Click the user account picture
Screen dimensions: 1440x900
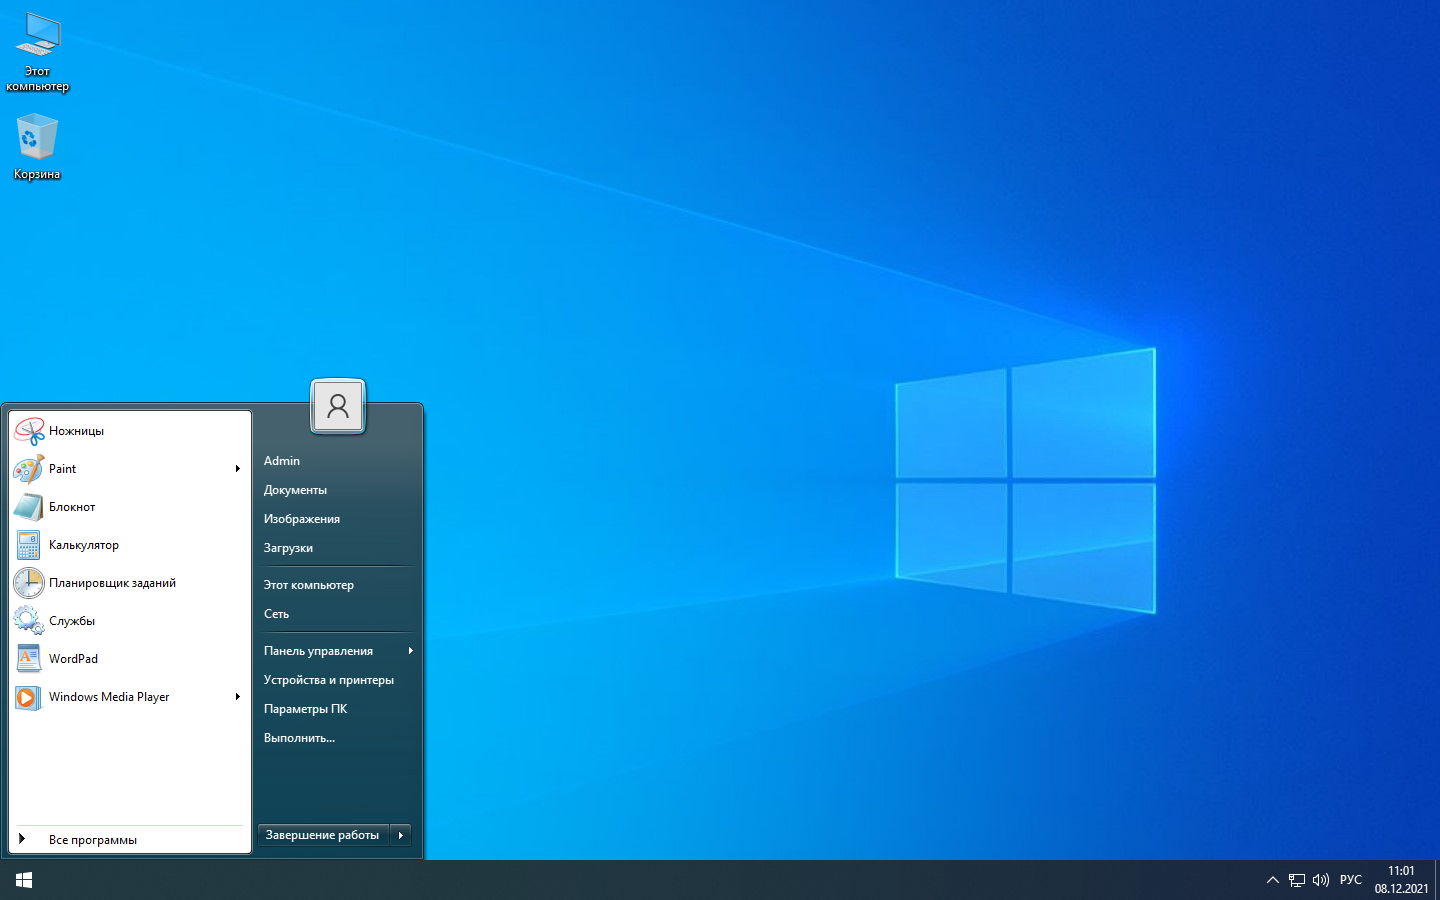tap(338, 406)
